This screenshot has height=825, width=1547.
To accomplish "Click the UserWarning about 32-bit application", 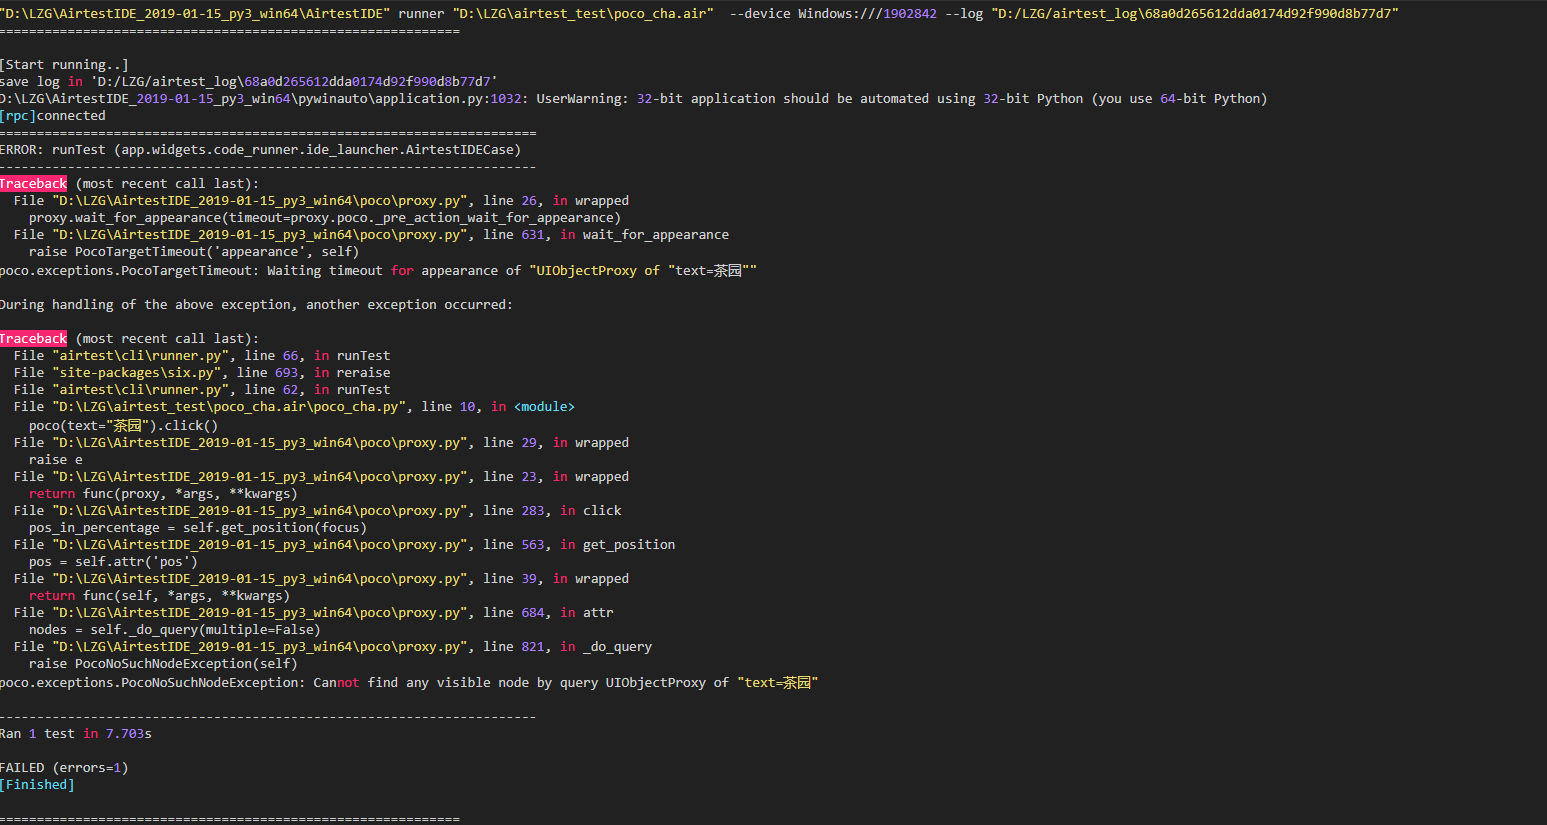I will [634, 99].
